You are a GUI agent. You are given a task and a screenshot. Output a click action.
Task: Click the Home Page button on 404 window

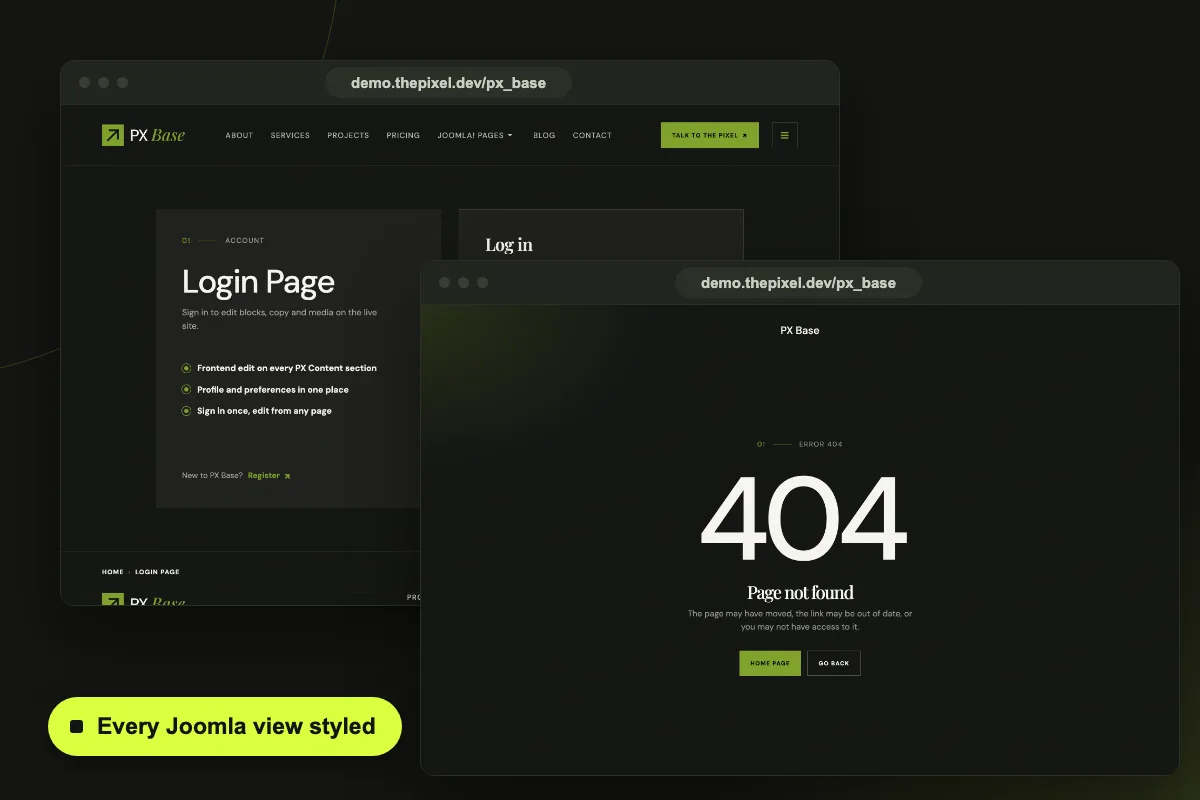click(770, 663)
